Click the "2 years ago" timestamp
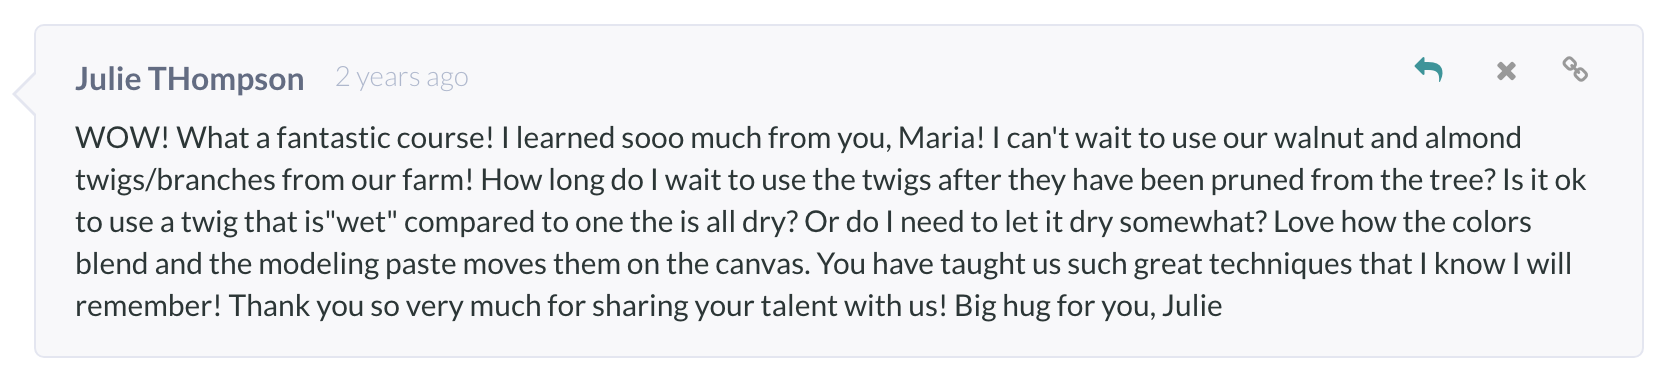 (x=402, y=77)
